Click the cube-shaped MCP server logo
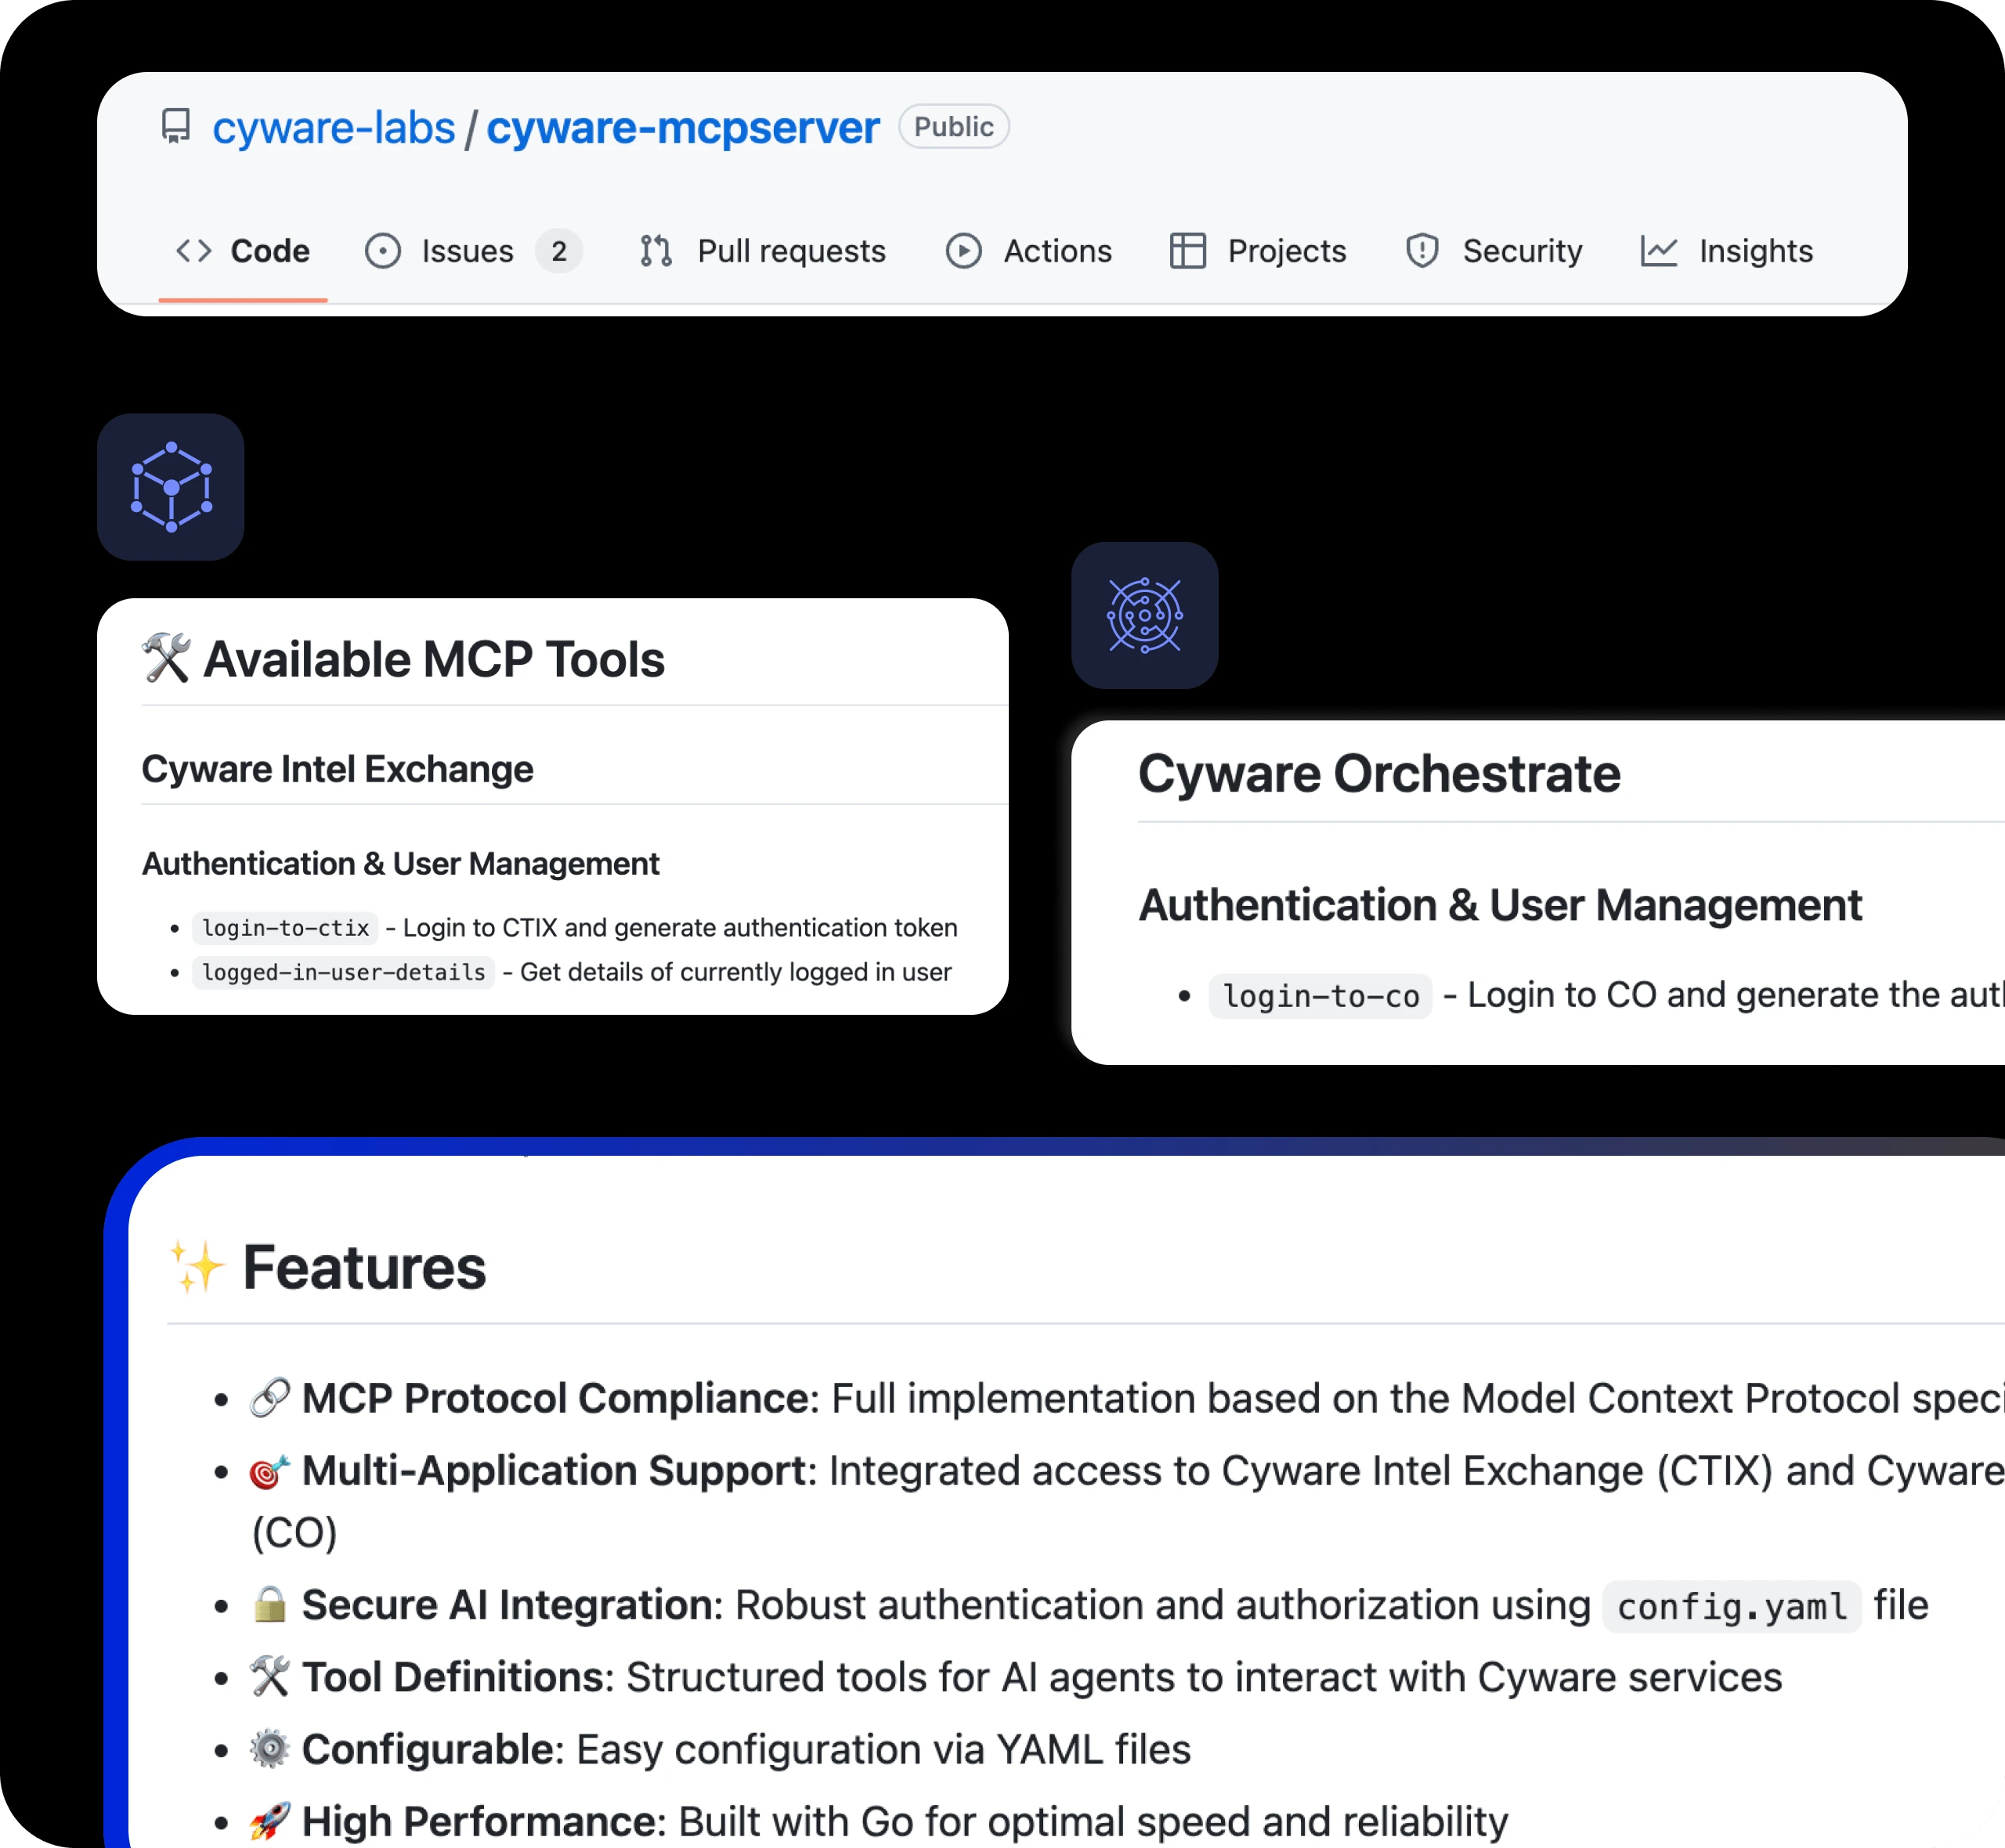Viewport: 2005px width, 1848px height. coord(171,486)
